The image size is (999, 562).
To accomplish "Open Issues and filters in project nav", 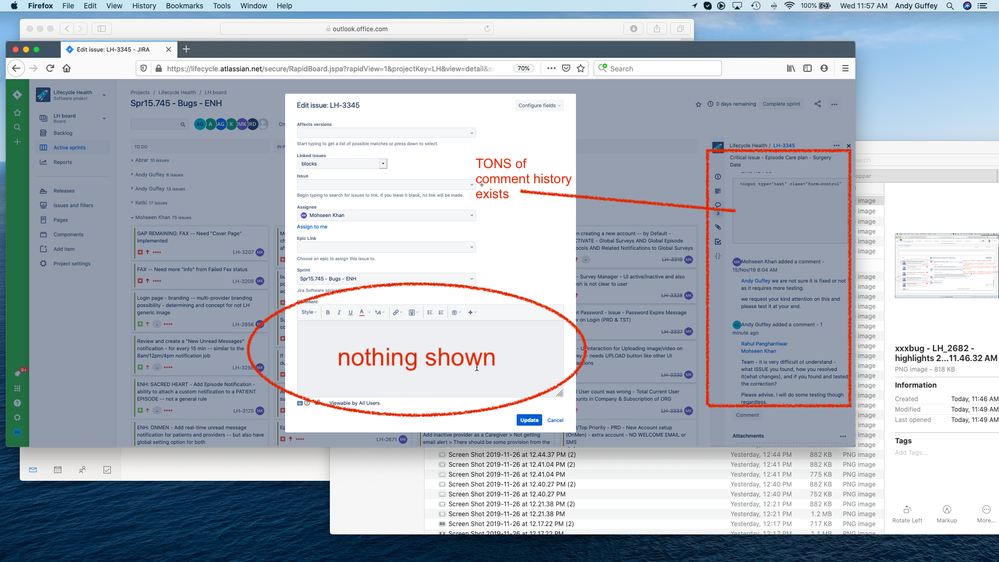I will (73, 206).
